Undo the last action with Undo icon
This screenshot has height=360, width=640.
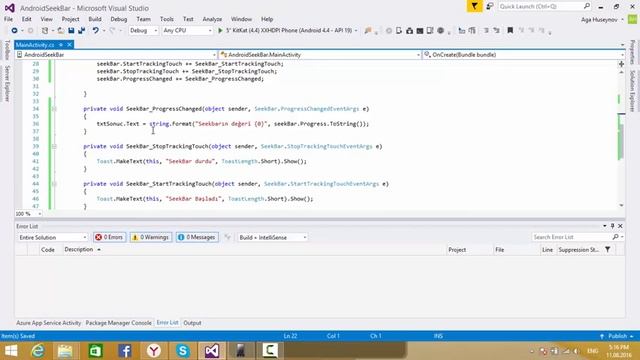pos(95,31)
